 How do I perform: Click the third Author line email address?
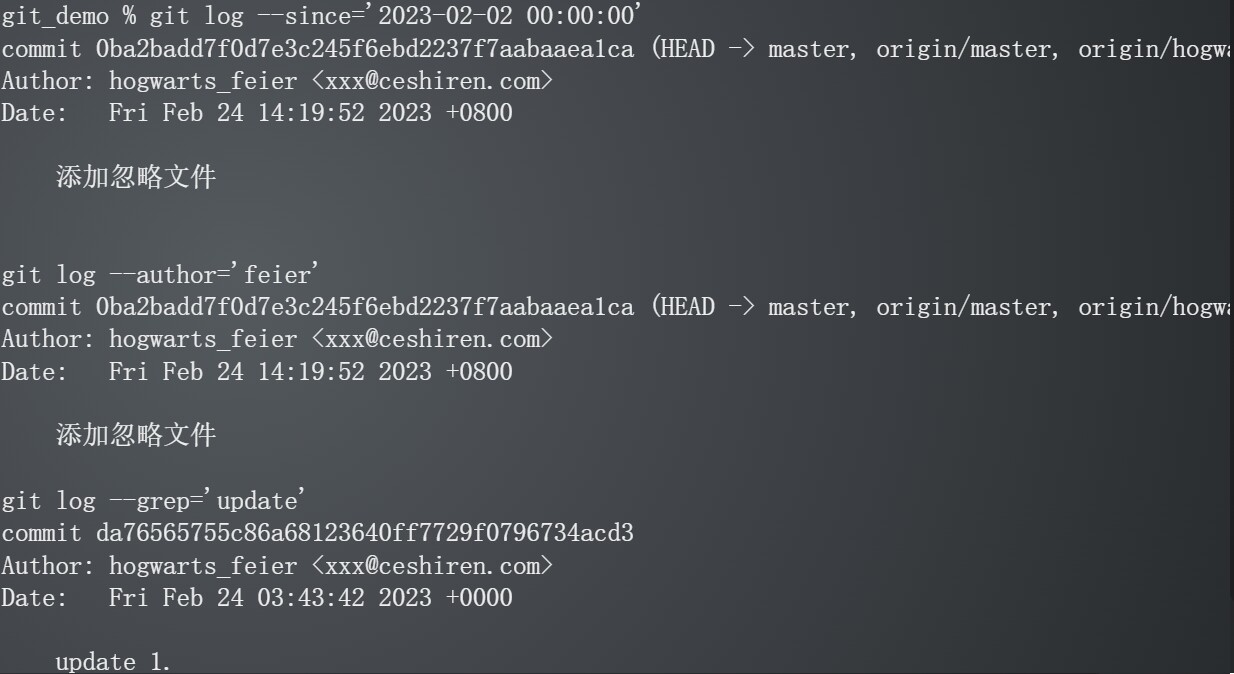click(x=433, y=565)
